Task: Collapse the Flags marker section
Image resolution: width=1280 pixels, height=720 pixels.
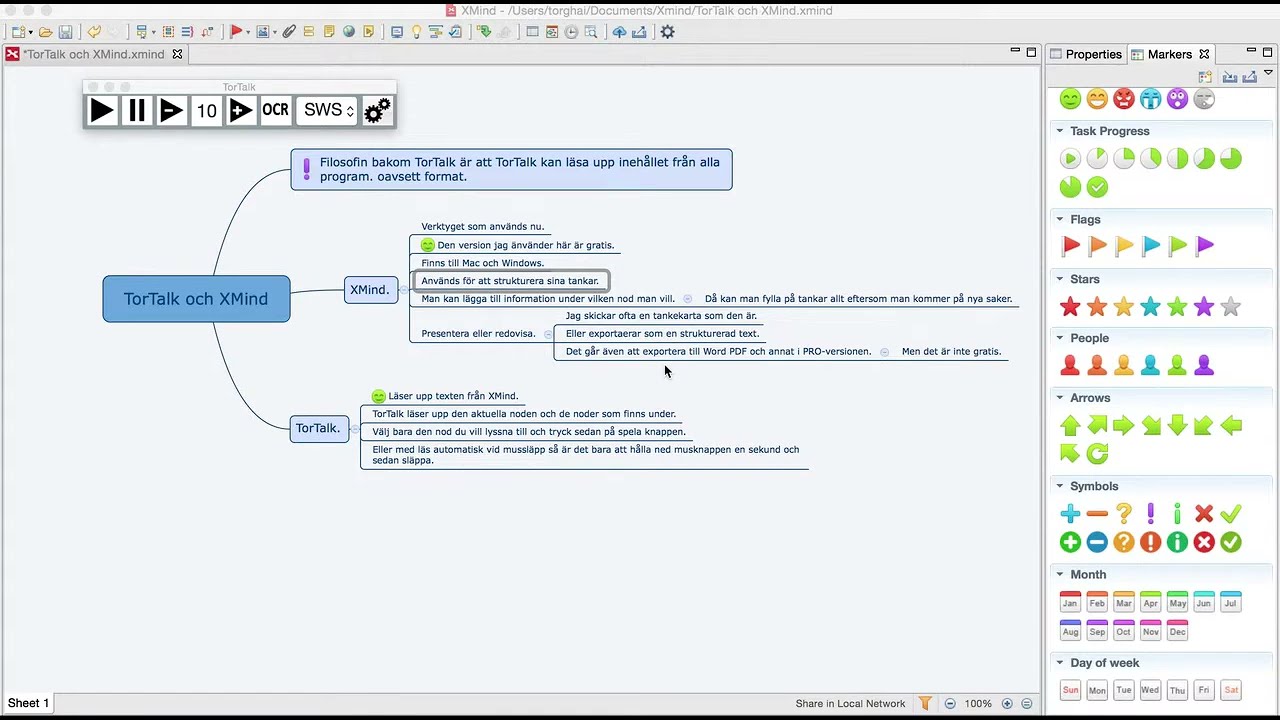Action: [1060, 219]
